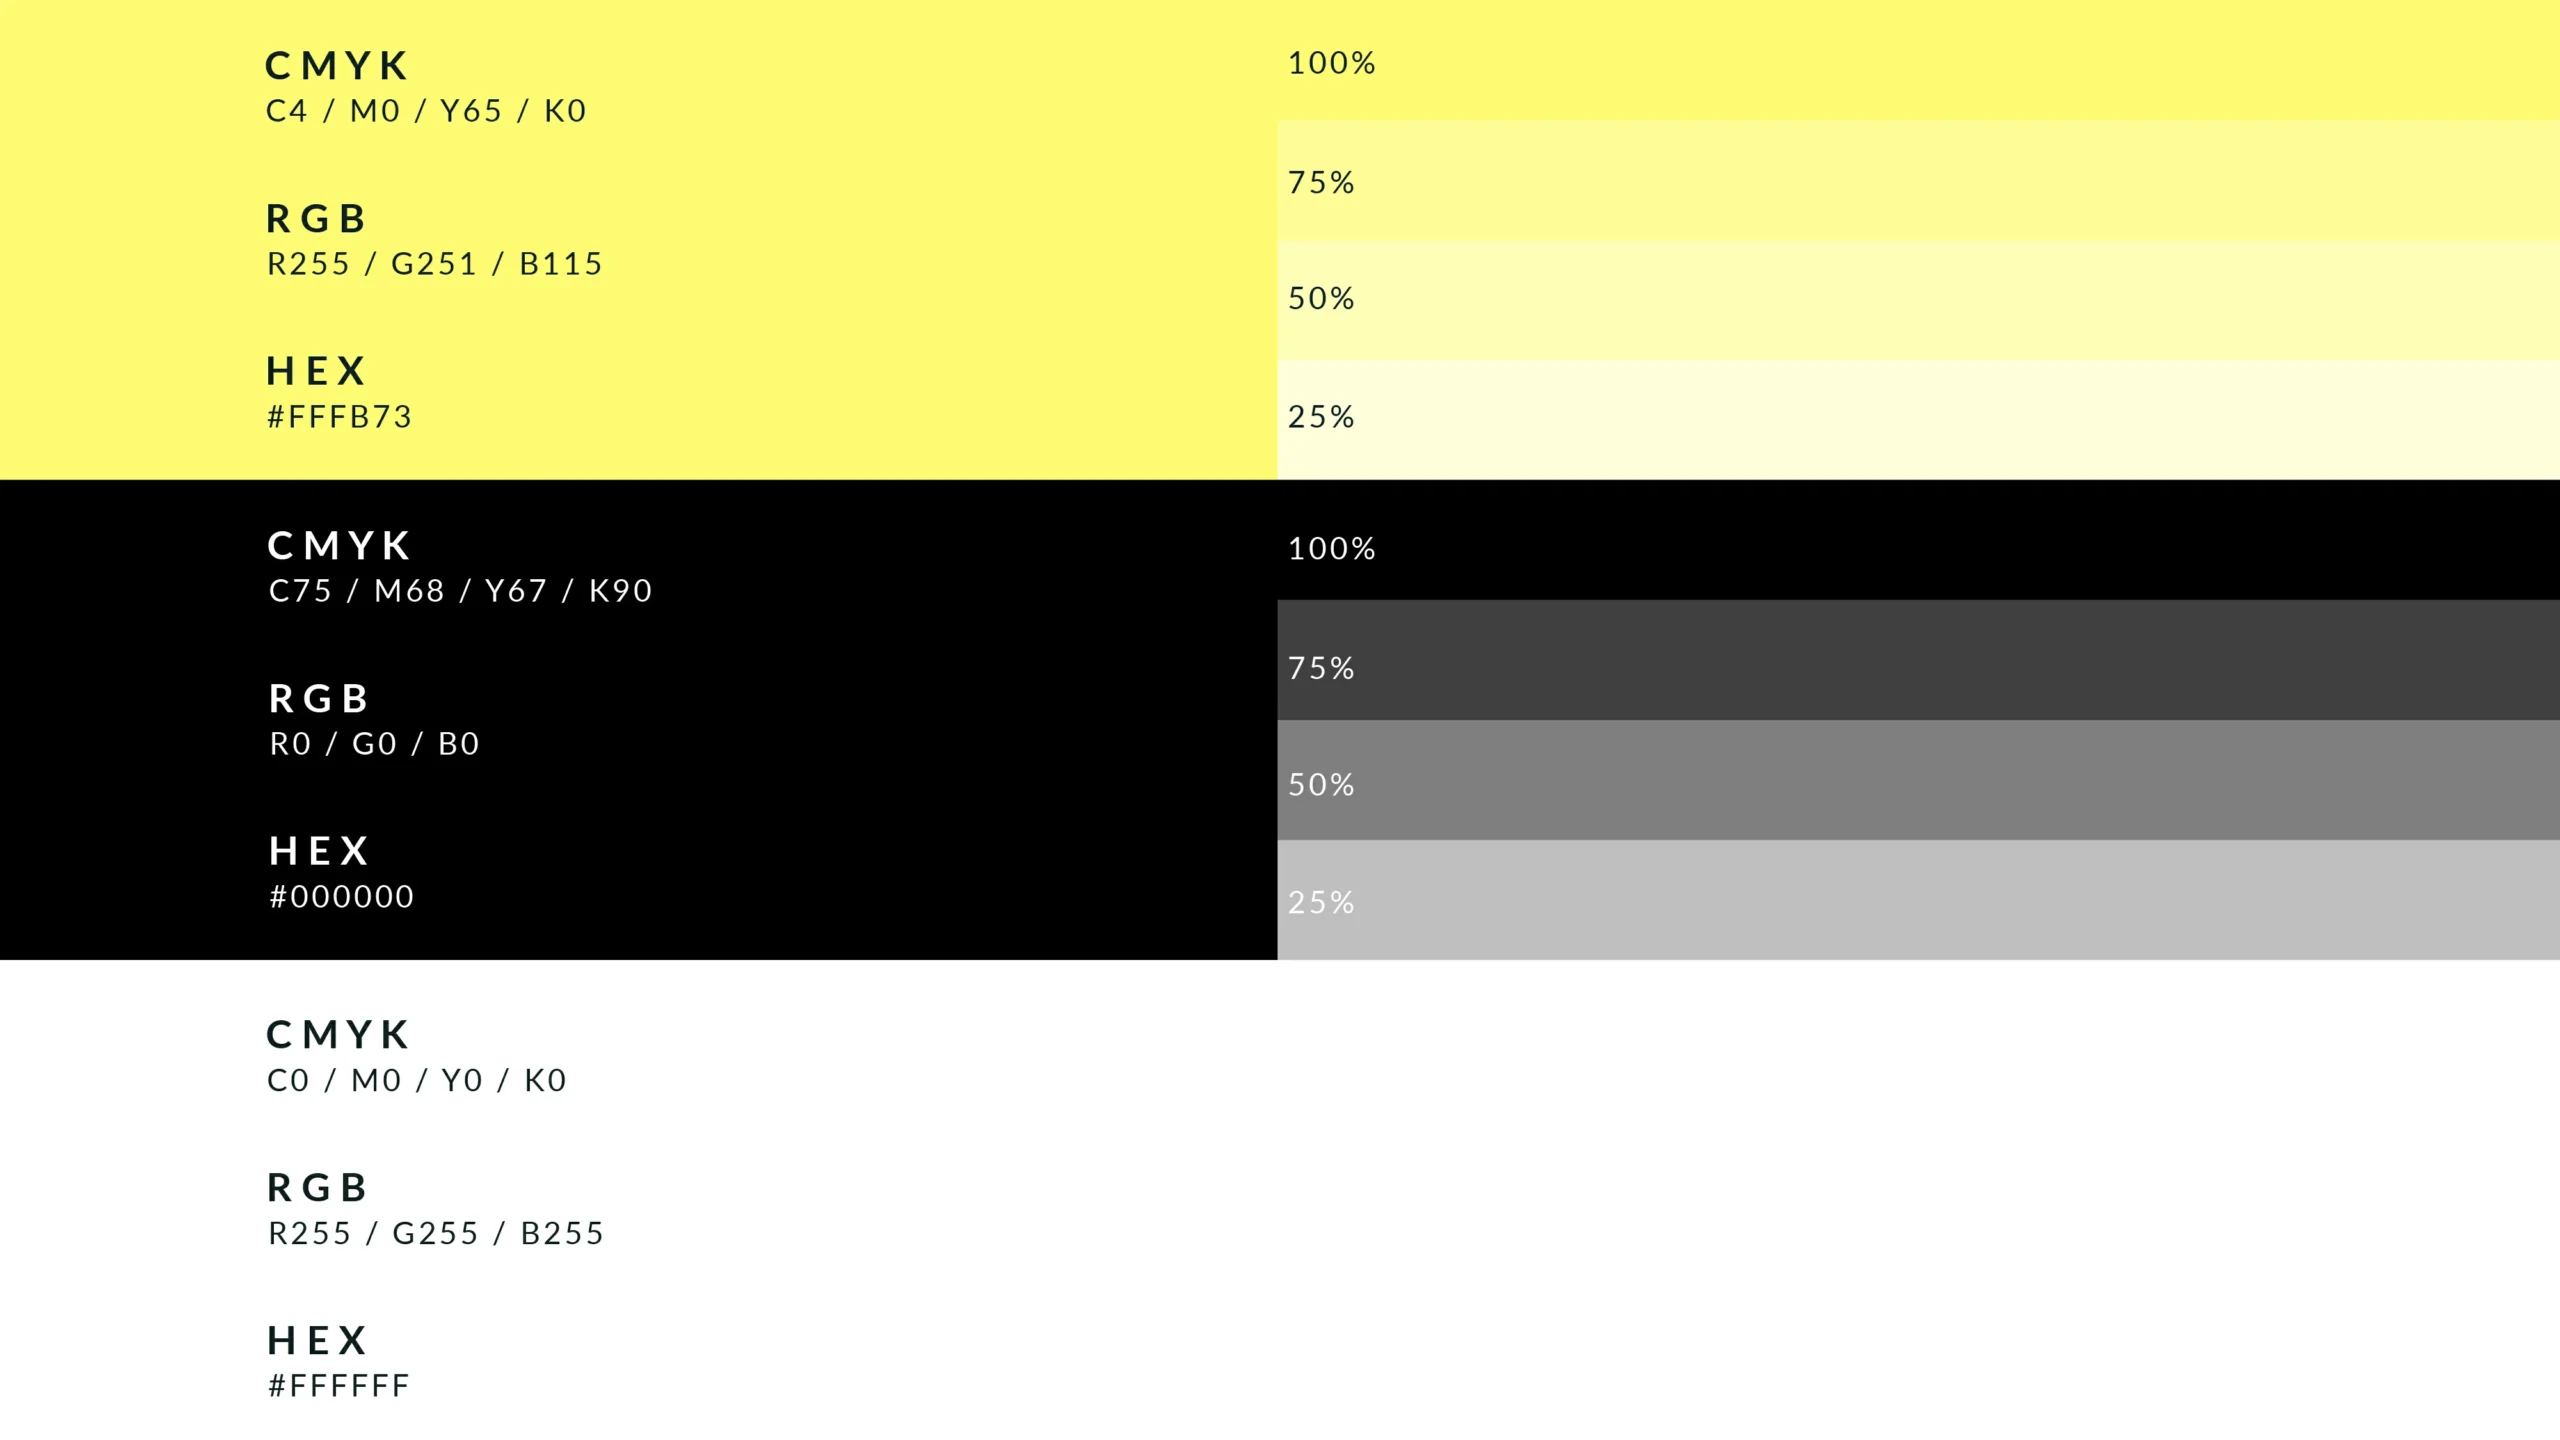2560x1440 pixels.
Task: Click the black CMYK value C75 / M68 / Y67 / K90
Action: click(x=460, y=591)
